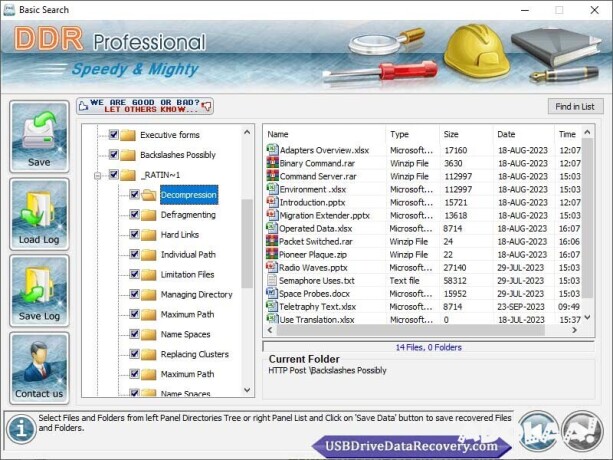Click the Adapters Overview.xlsx file icon

tap(272, 149)
